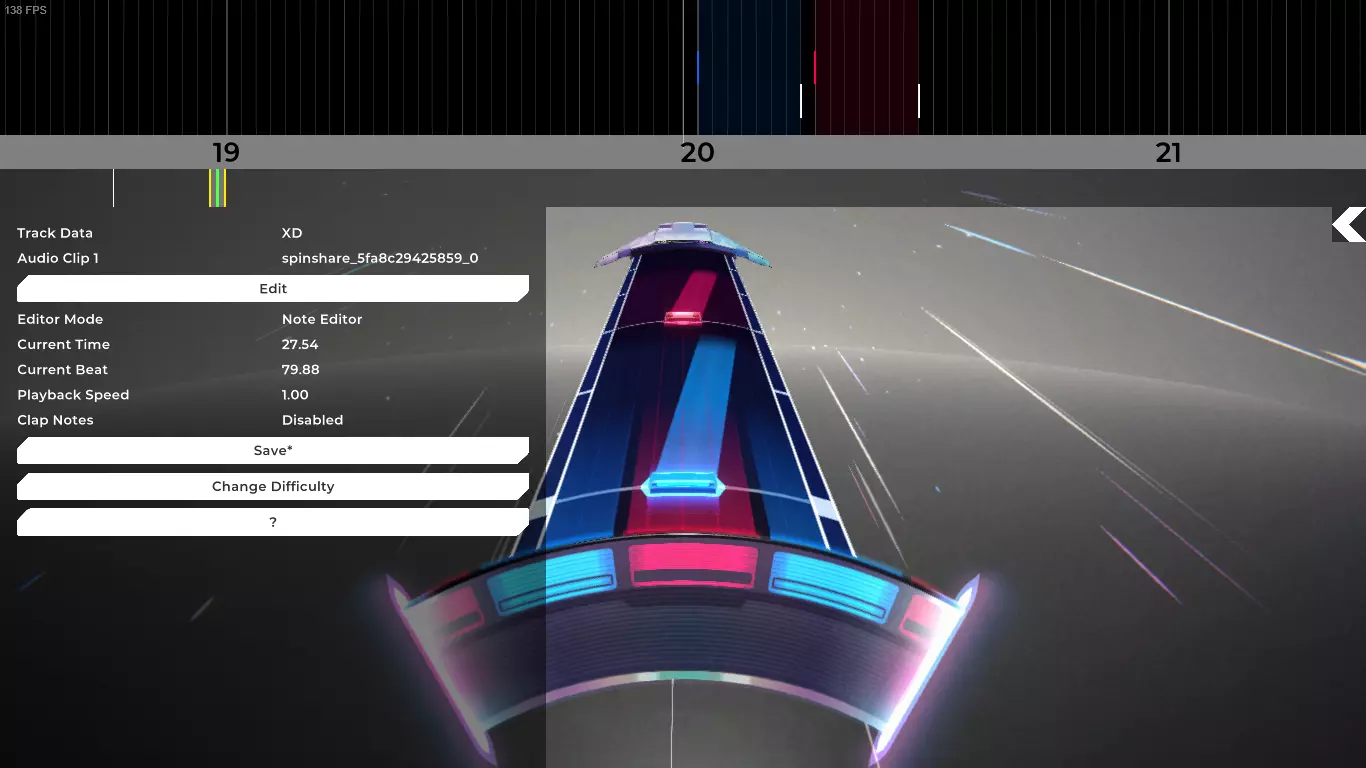
Task: Jump to beat marker 21 on the timeline
Action: [1168, 153]
